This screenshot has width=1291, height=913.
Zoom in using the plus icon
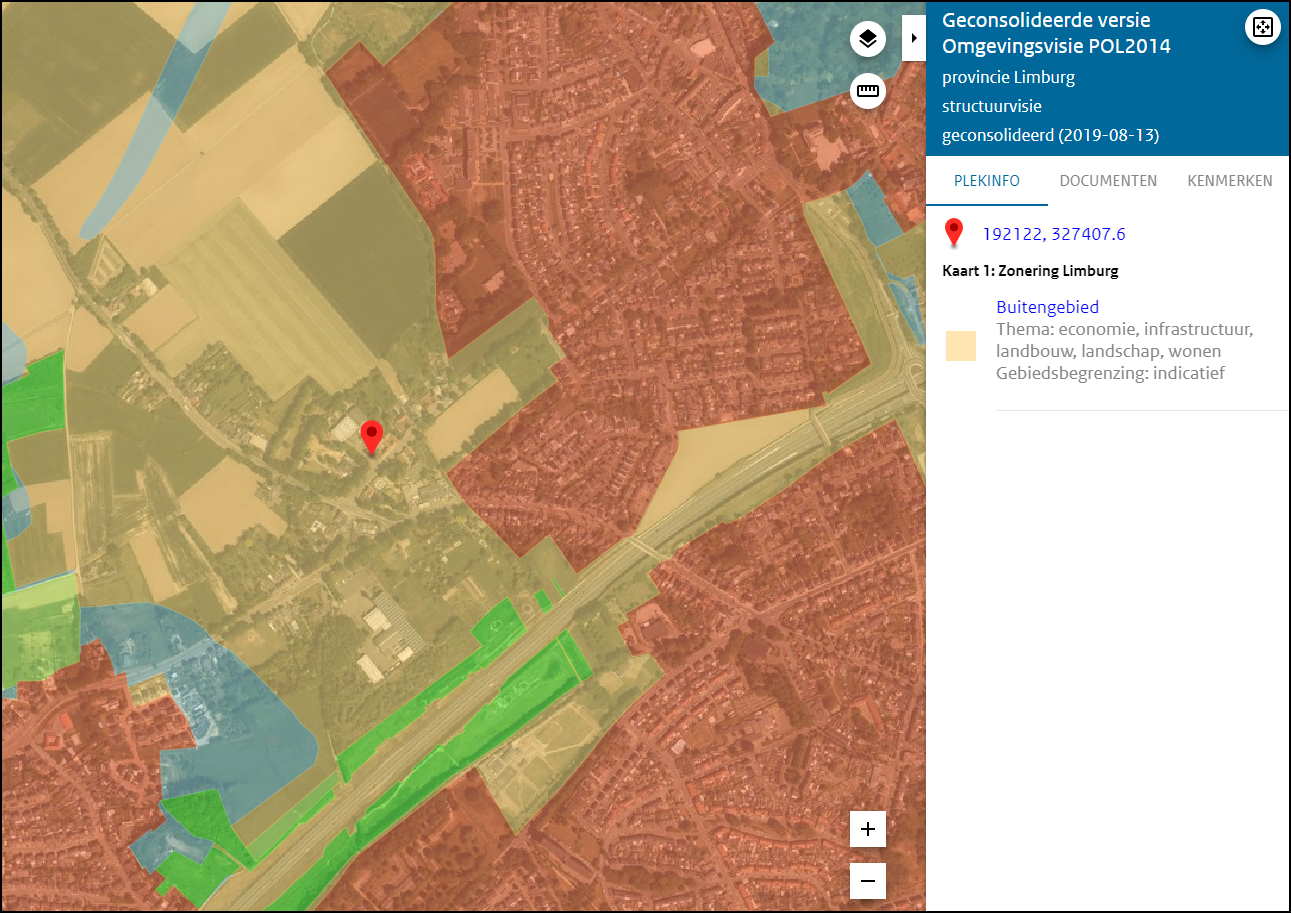(x=866, y=829)
